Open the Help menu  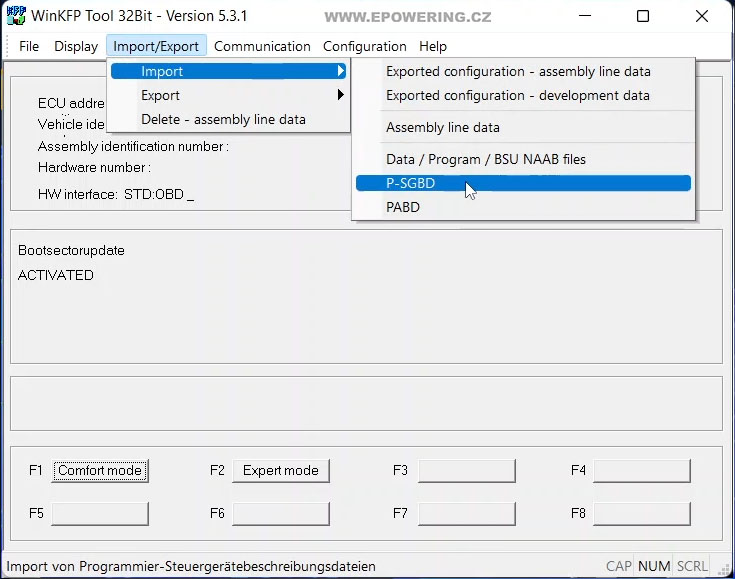pyautogui.click(x=433, y=46)
